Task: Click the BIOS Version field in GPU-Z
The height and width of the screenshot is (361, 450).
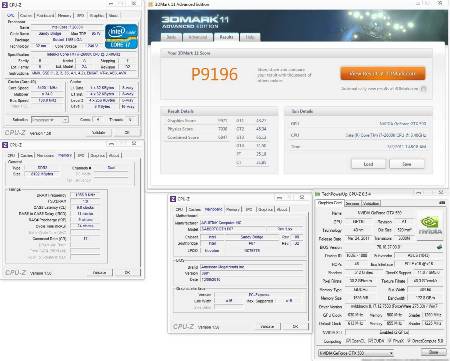Action: [389, 247]
